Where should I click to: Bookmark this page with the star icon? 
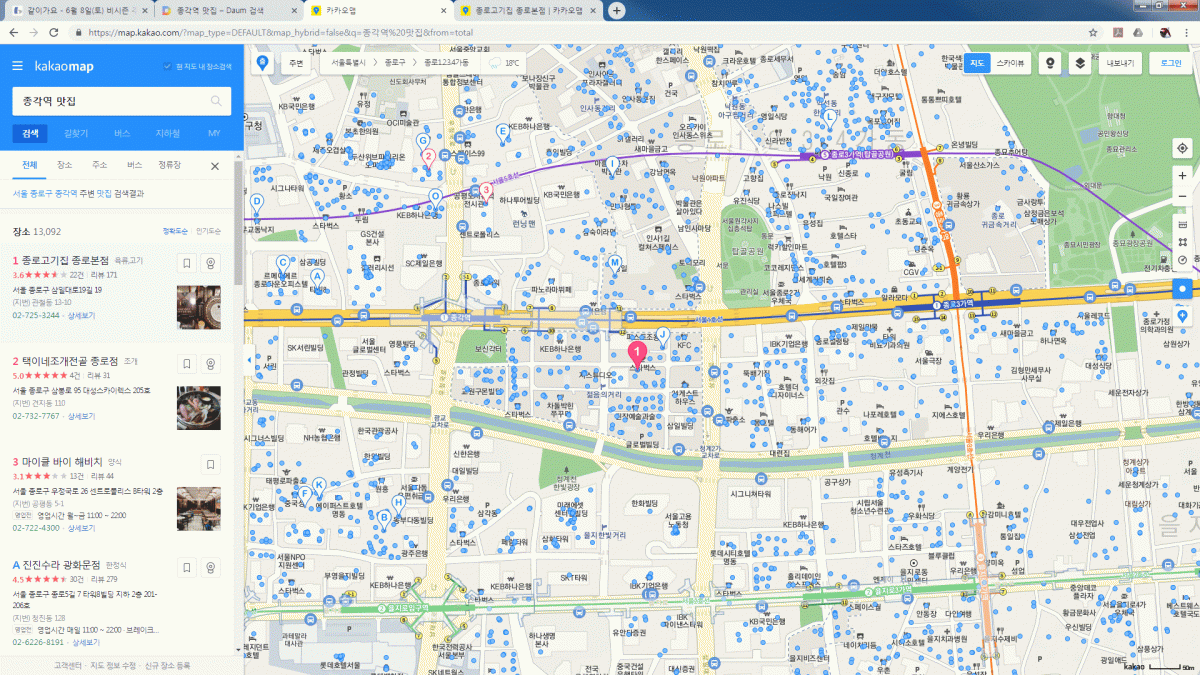[x=1094, y=32]
